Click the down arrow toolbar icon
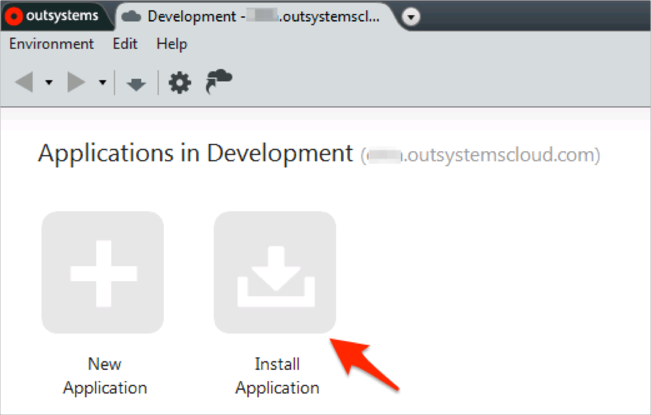Image resolution: width=651 pixels, height=415 pixels. pos(136,84)
